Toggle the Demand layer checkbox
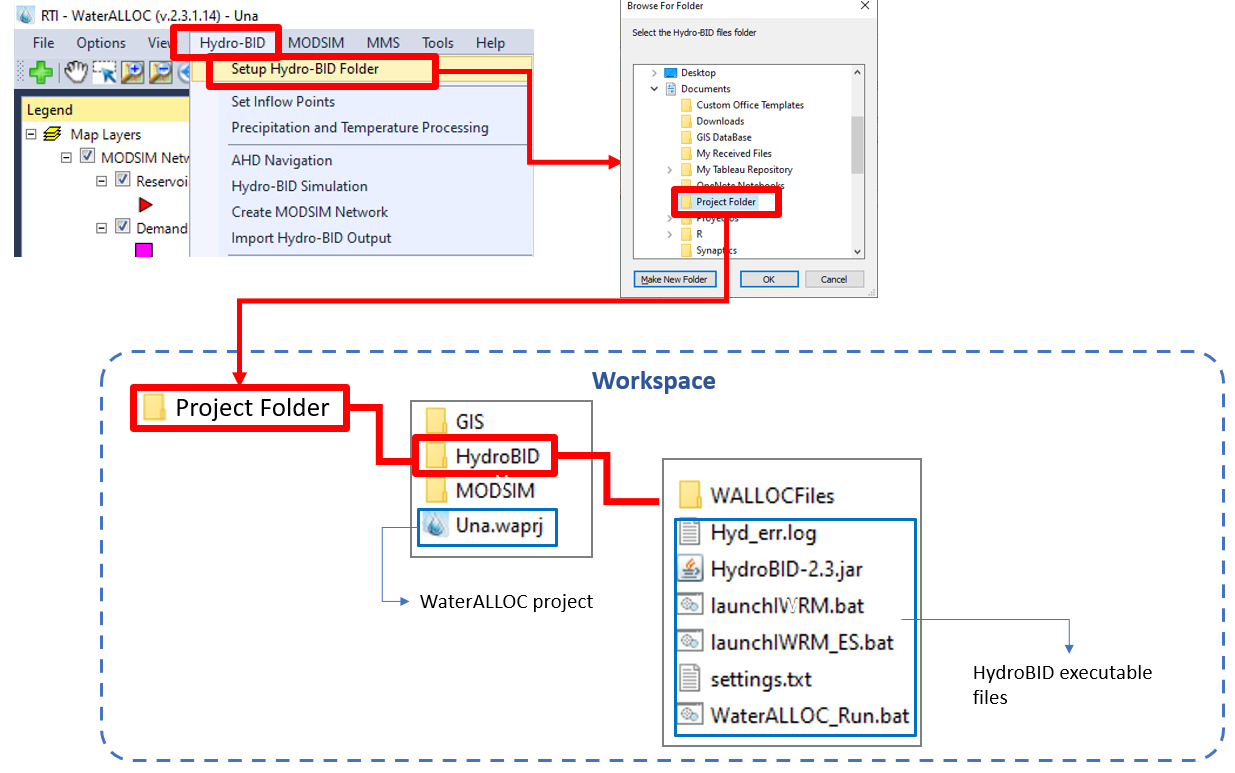1235x773 pixels. click(x=123, y=227)
